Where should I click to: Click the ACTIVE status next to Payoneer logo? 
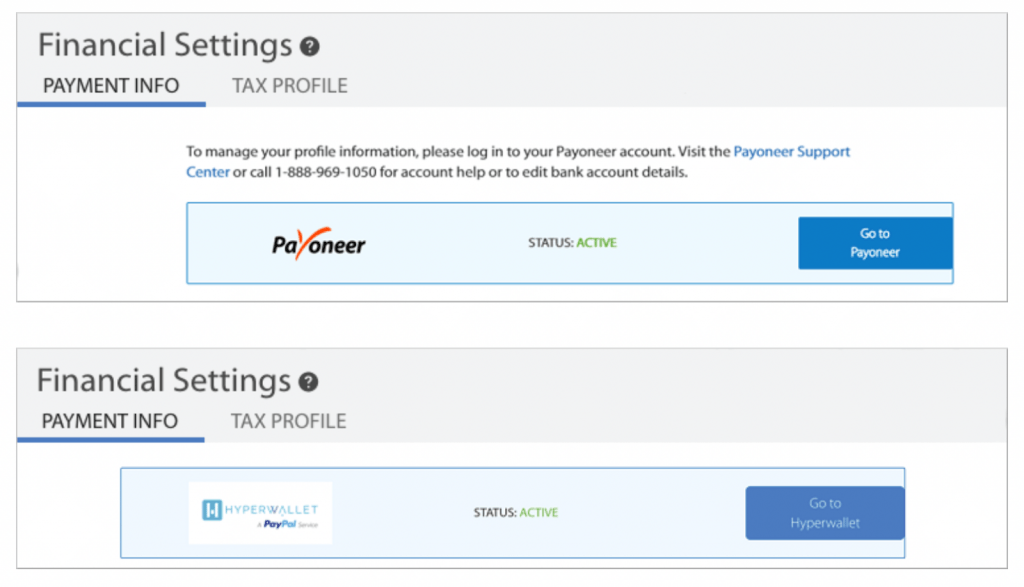point(596,243)
